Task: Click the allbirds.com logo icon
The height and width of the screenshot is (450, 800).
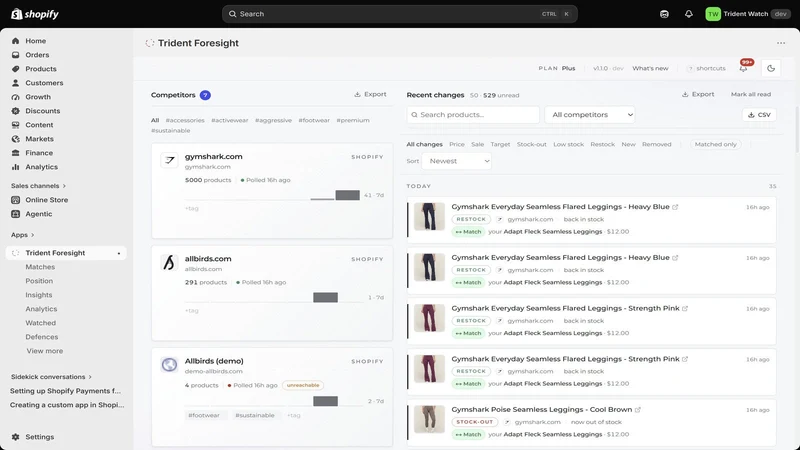Action: point(169,263)
